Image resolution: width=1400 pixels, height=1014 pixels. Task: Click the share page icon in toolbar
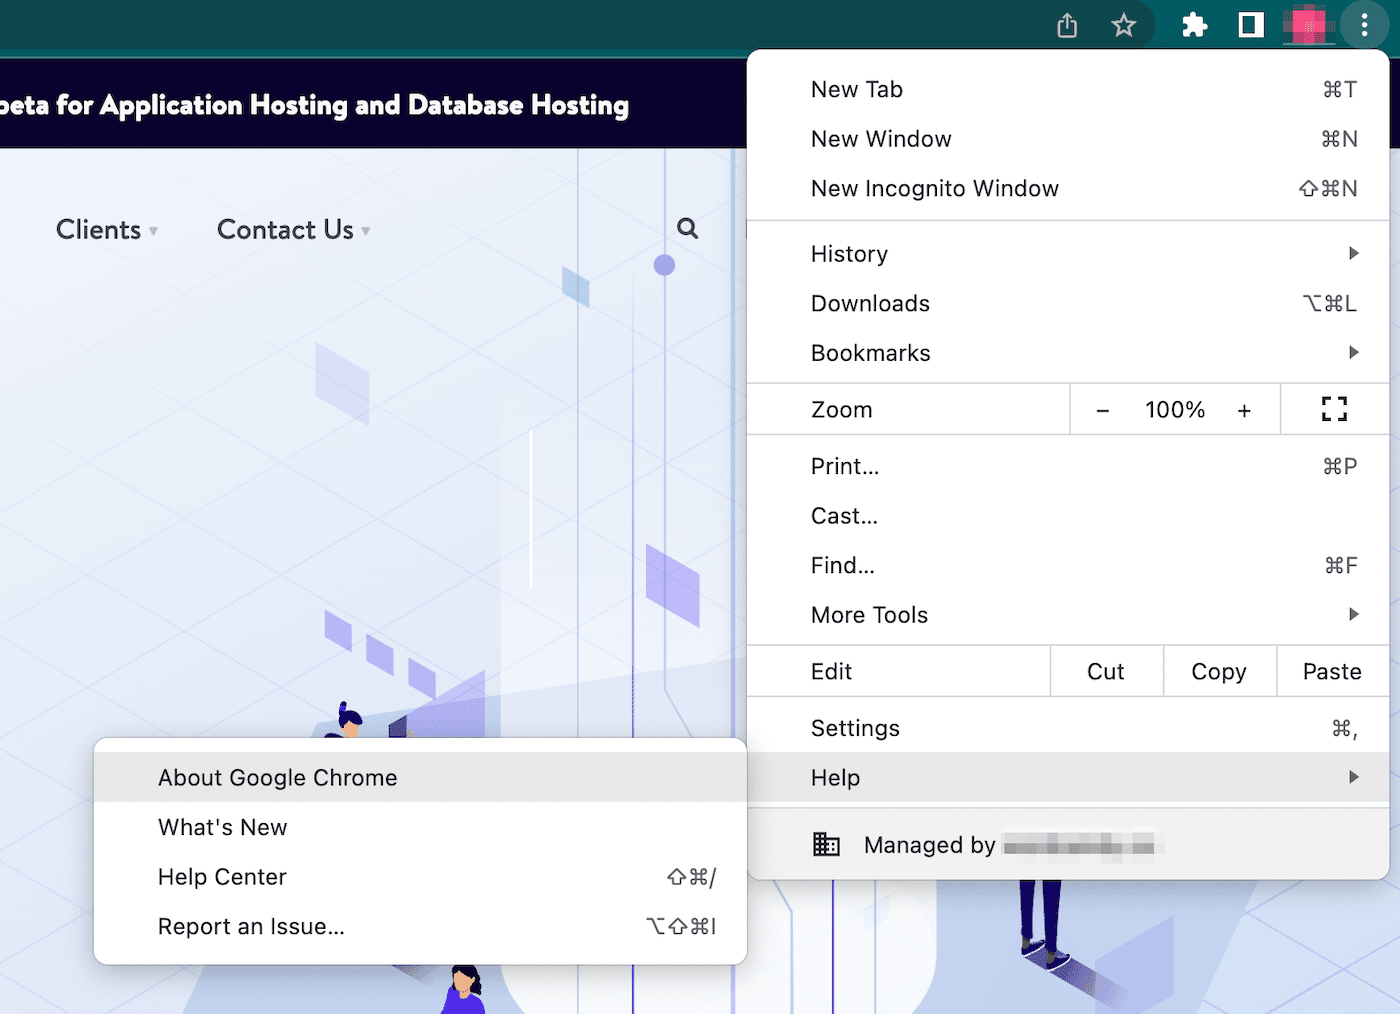click(1067, 25)
